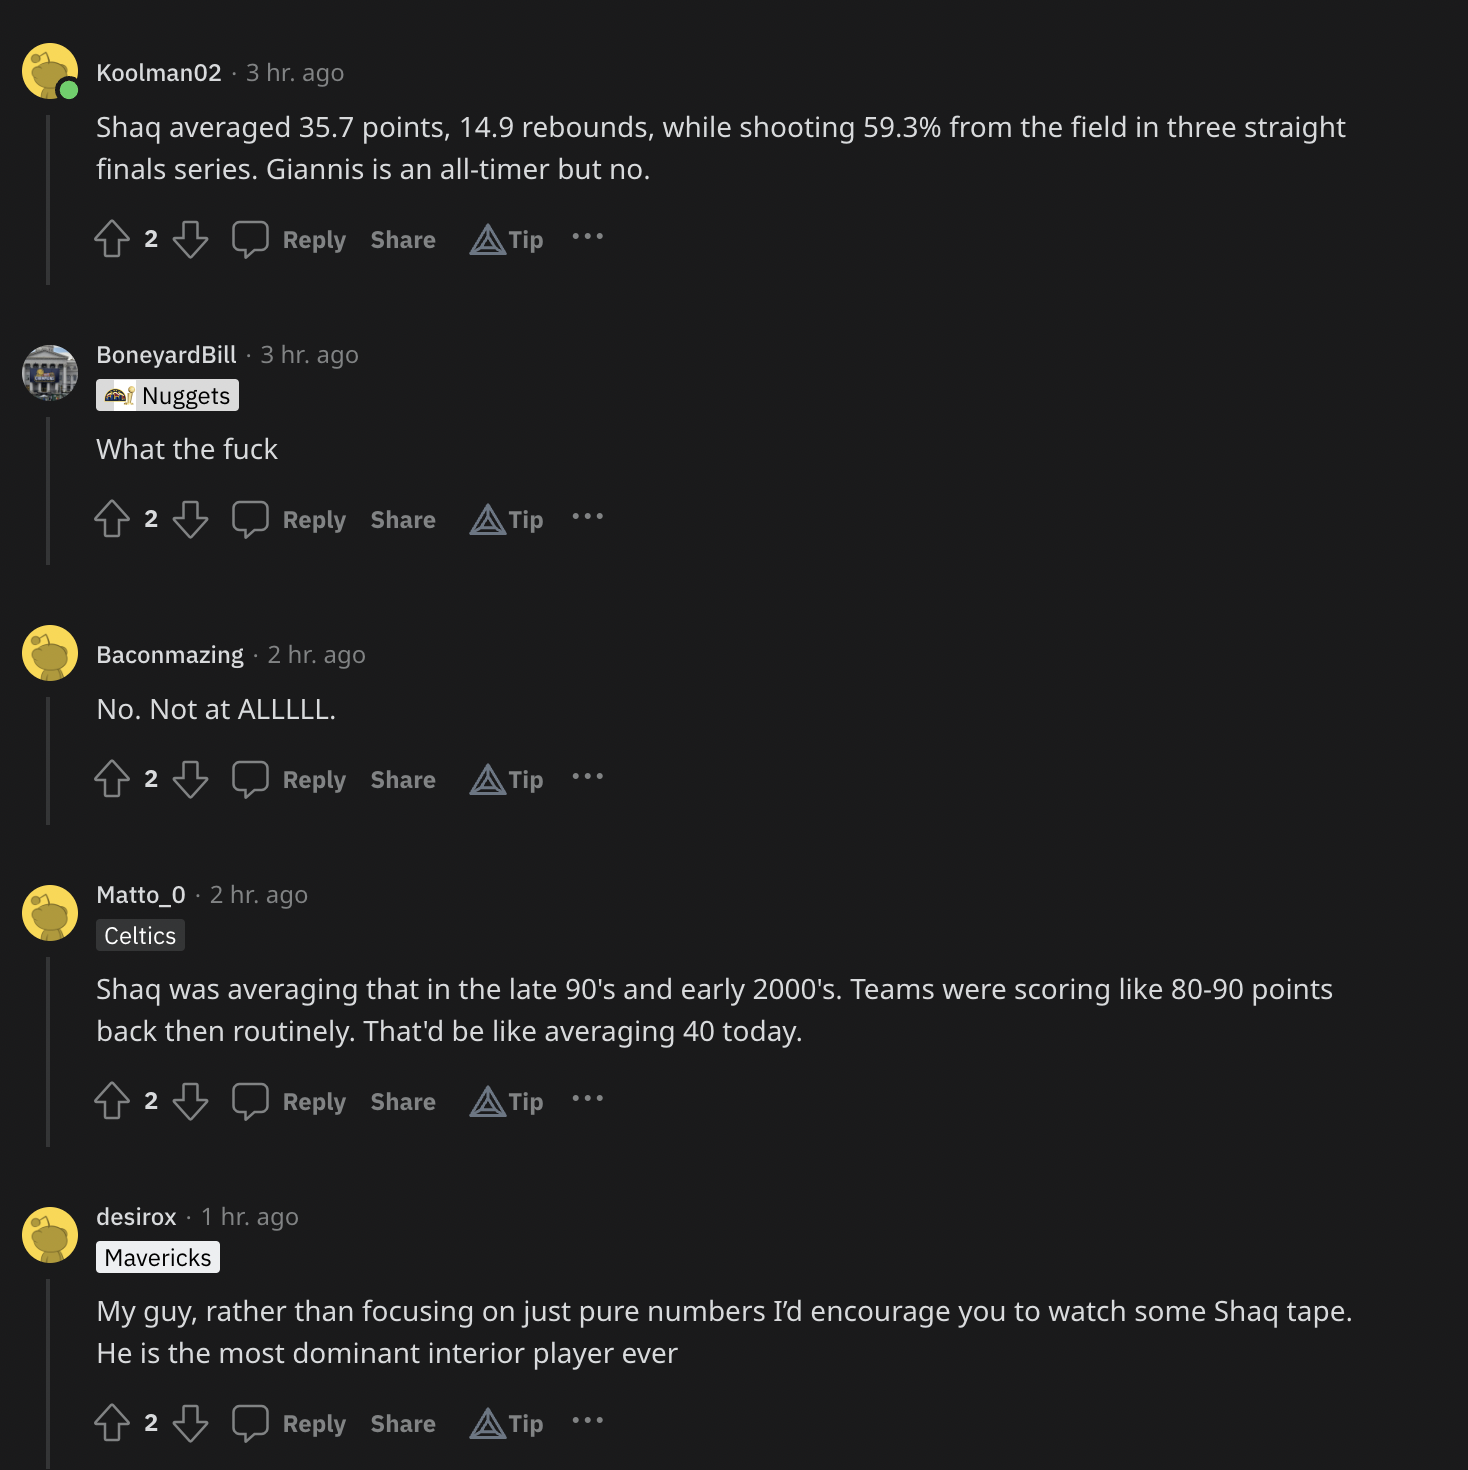The height and width of the screenshot is (1470, 1468).
Task: Upvote Koolman02's comment about Shaq's averages
Action: [x=112, y=239]
